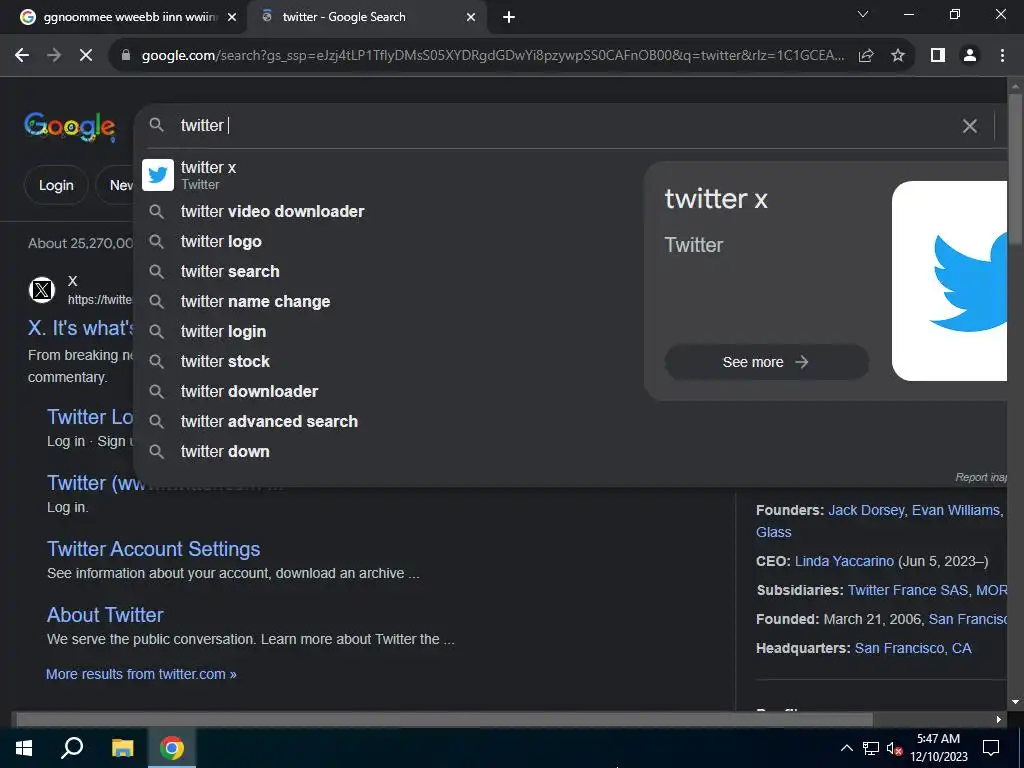1024x768 pixels.
Task: Click the network tray icon
Action: (871, 748)
